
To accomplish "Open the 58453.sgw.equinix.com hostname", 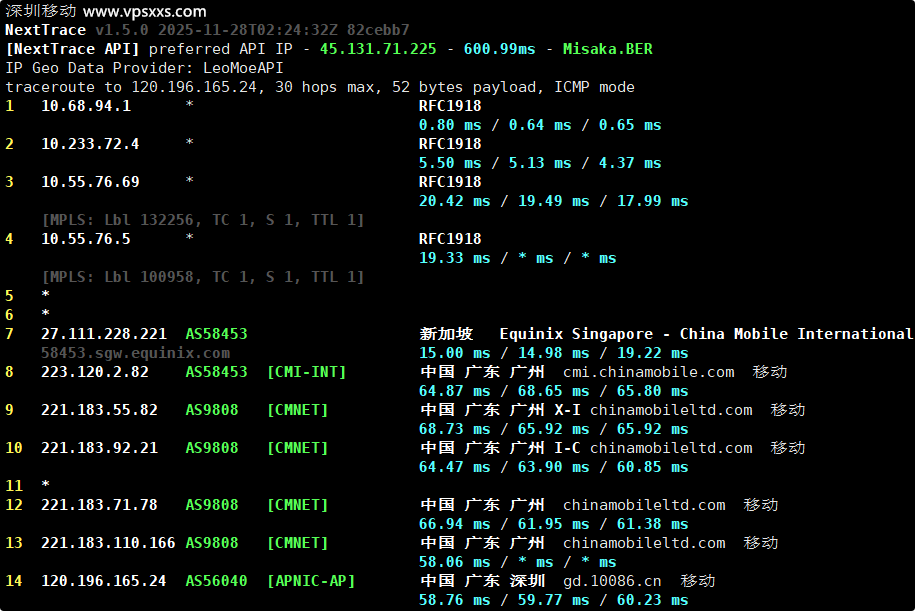I will point(135,353).
